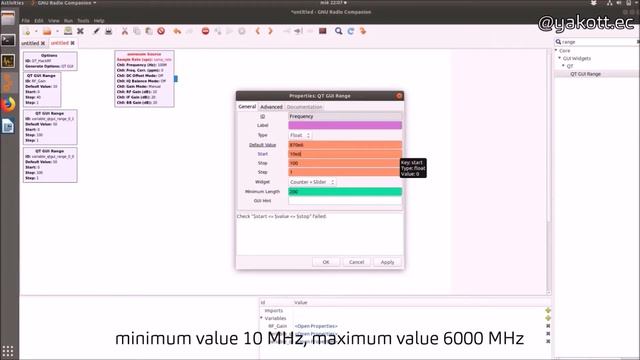Collapse the GUI Widgets tree category
This screenshot has height=360, width=640.
(x=560, y=58)
